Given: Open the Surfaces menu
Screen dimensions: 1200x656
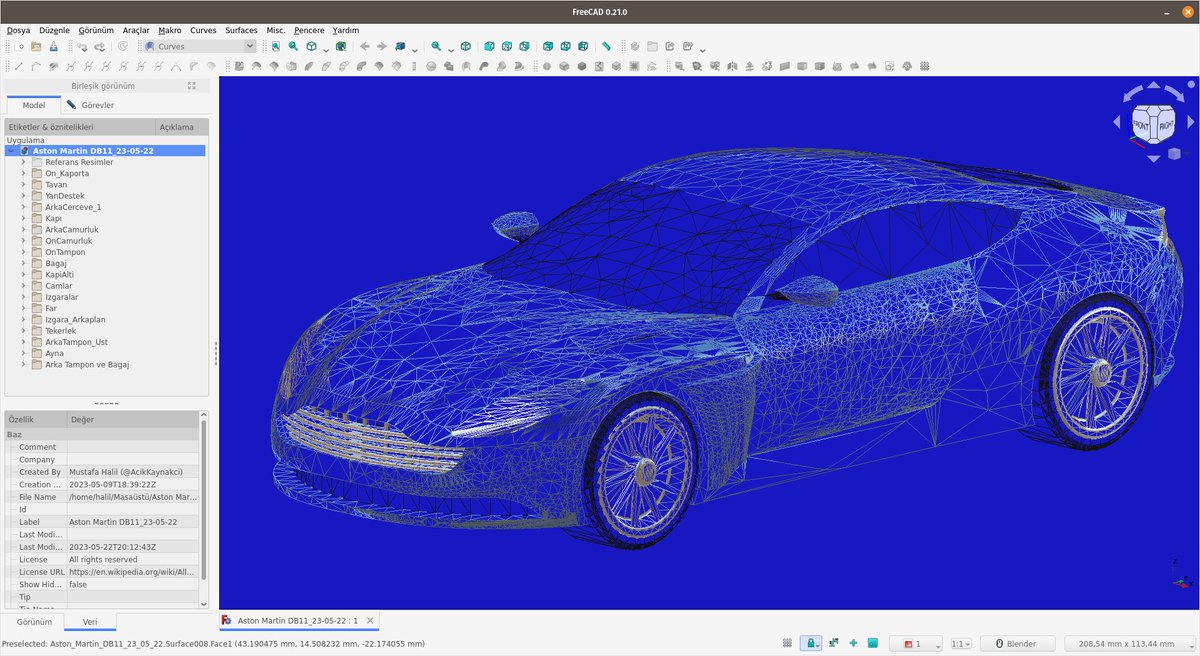Looking at the screenshot, I should pos(241,30).
